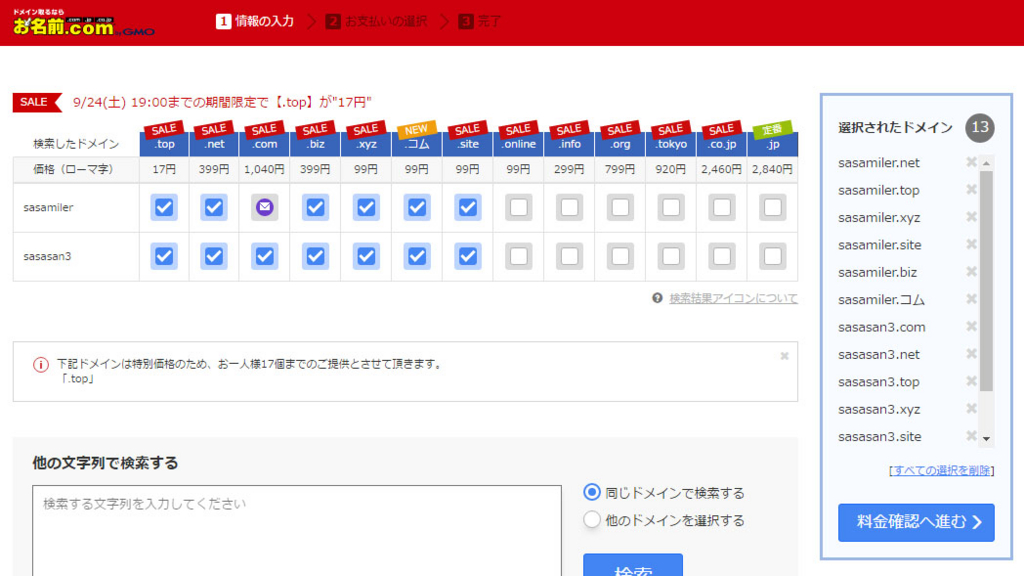Click the SALE badge above the .top column
Image resolution: width=1024 pixels, height=576 pixels.
pos(163,128)
